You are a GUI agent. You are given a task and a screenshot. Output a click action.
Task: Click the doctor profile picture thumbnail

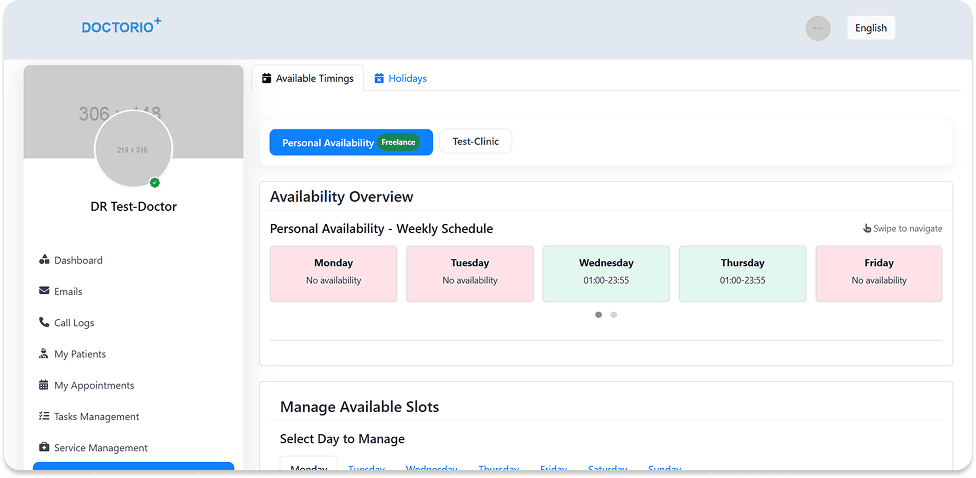[x=132, y=149]
